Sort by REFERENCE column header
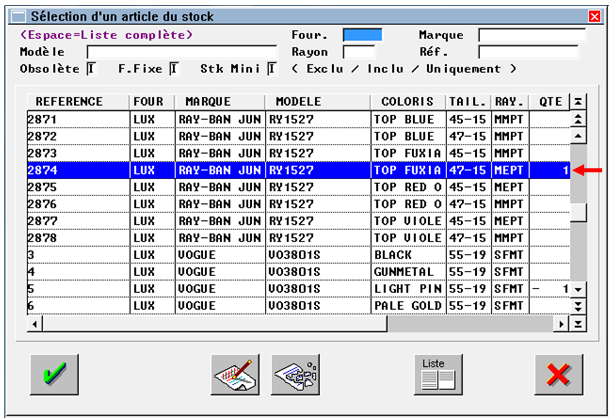 point(69,102)
